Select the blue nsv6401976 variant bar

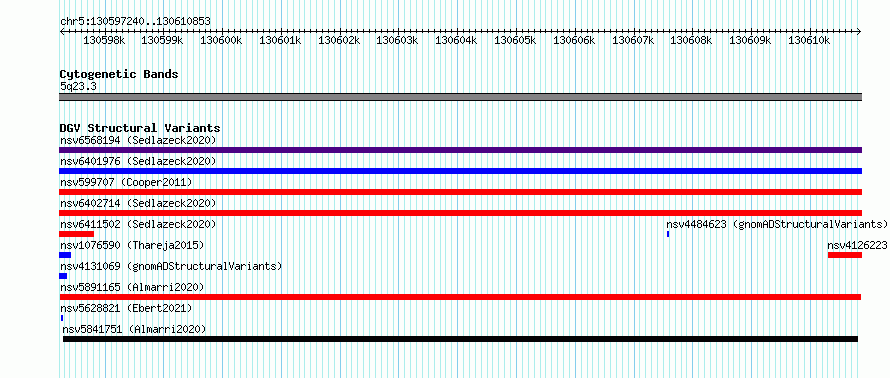460,171
